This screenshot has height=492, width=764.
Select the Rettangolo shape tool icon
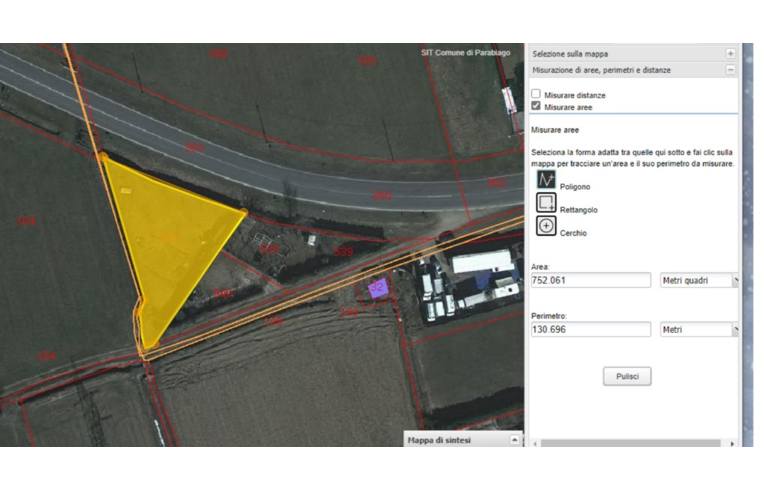(x=546, y=203)
